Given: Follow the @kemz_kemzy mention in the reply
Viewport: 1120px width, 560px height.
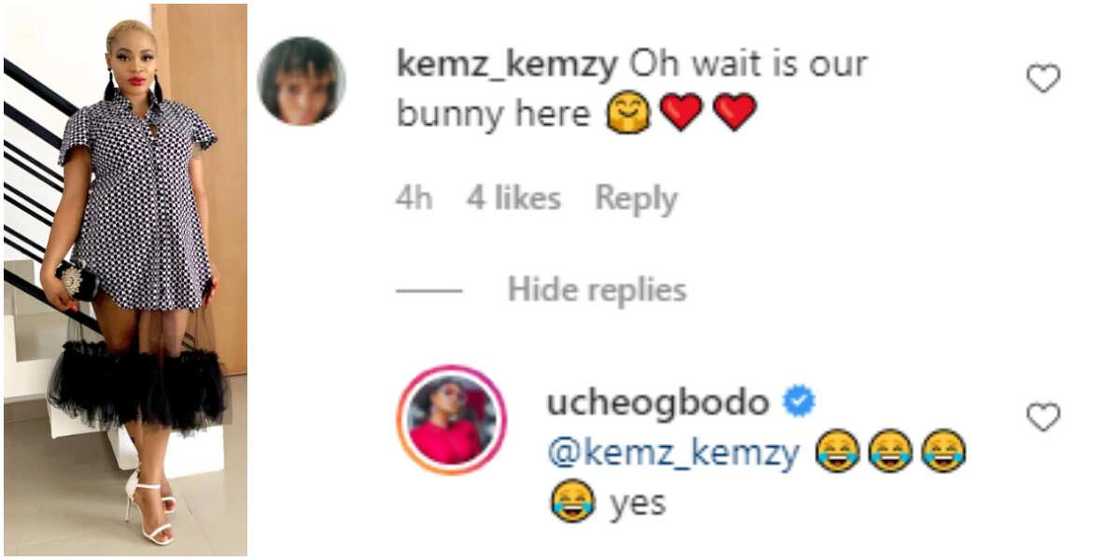Looking at the screenshot, I should tap(673, 454).
